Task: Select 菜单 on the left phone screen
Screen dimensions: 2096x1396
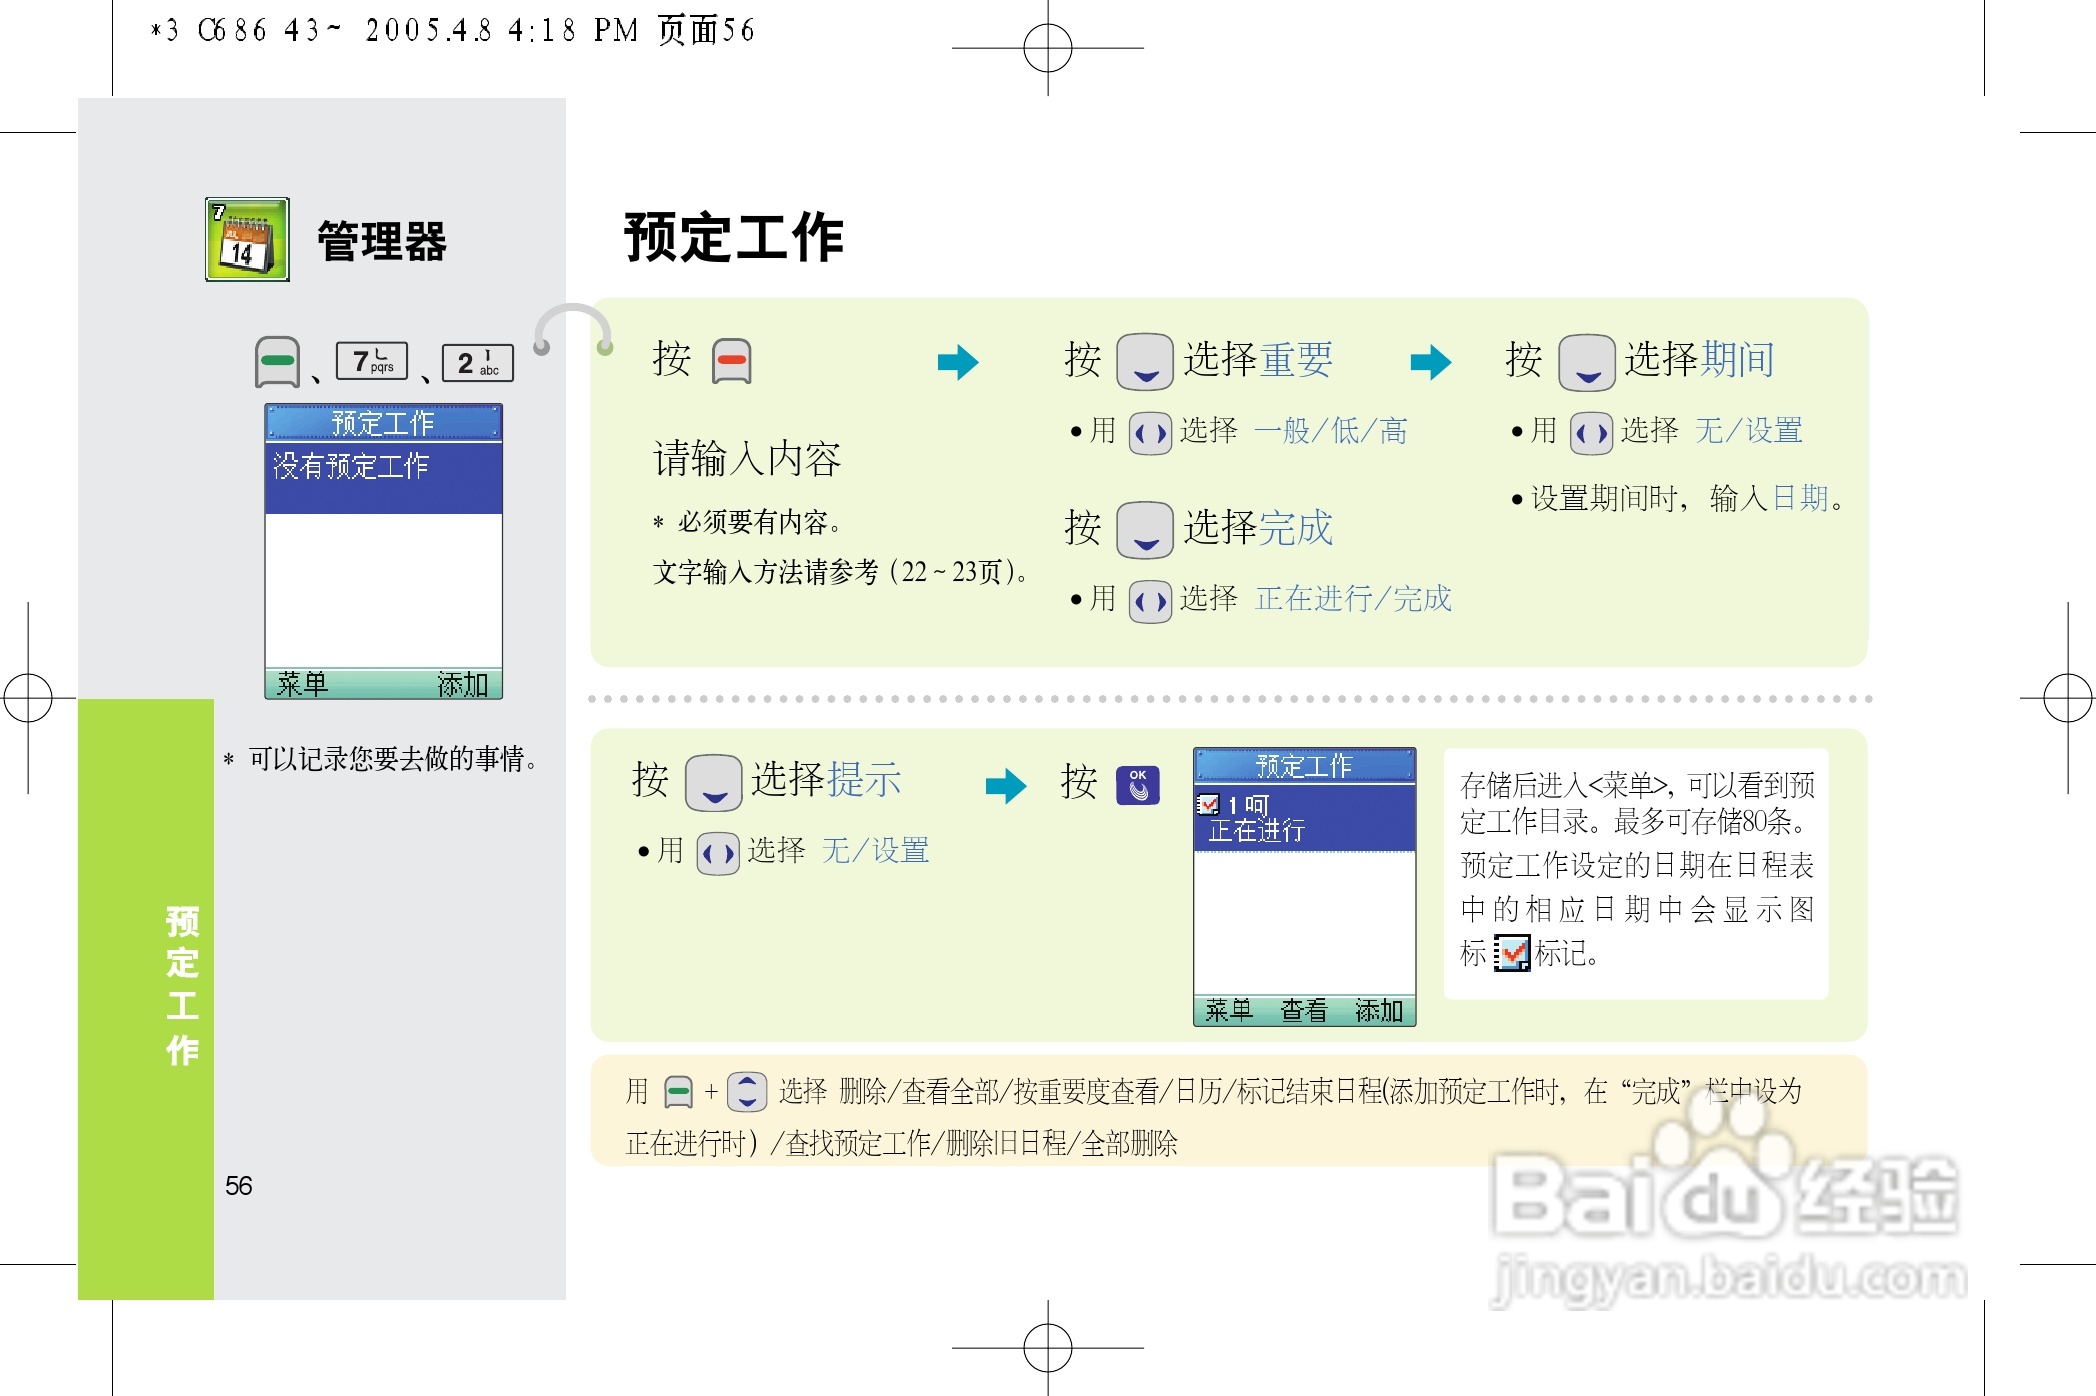Action: coord(302,684)
